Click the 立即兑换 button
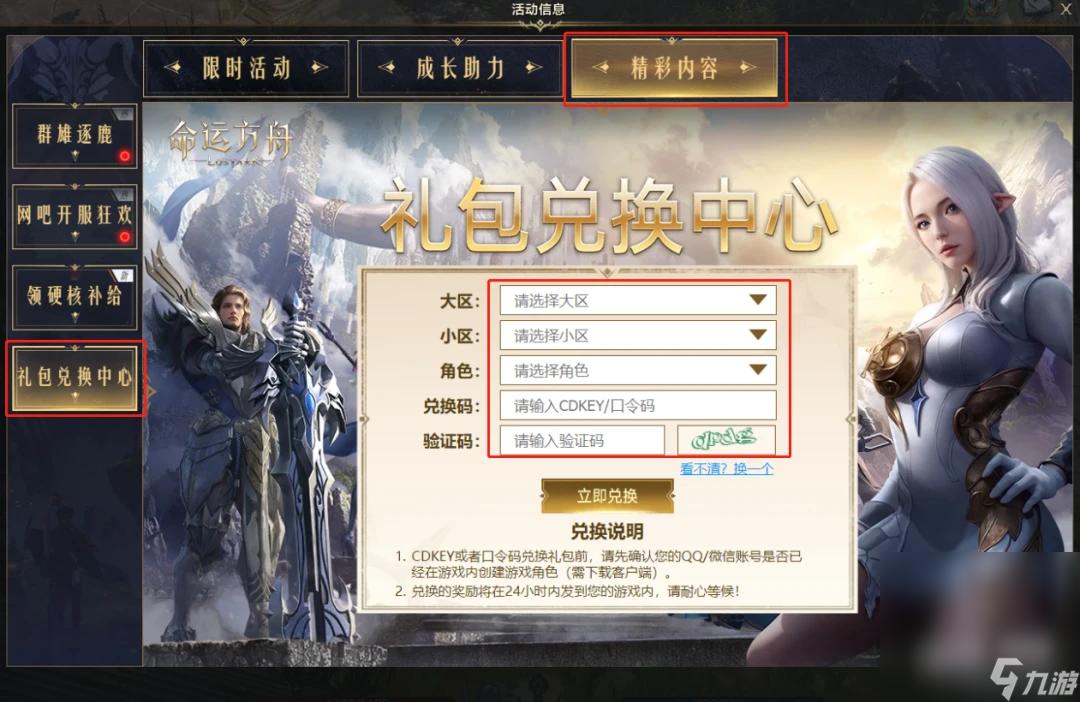This screenshot has height=702, width=1080. point(608,496)
